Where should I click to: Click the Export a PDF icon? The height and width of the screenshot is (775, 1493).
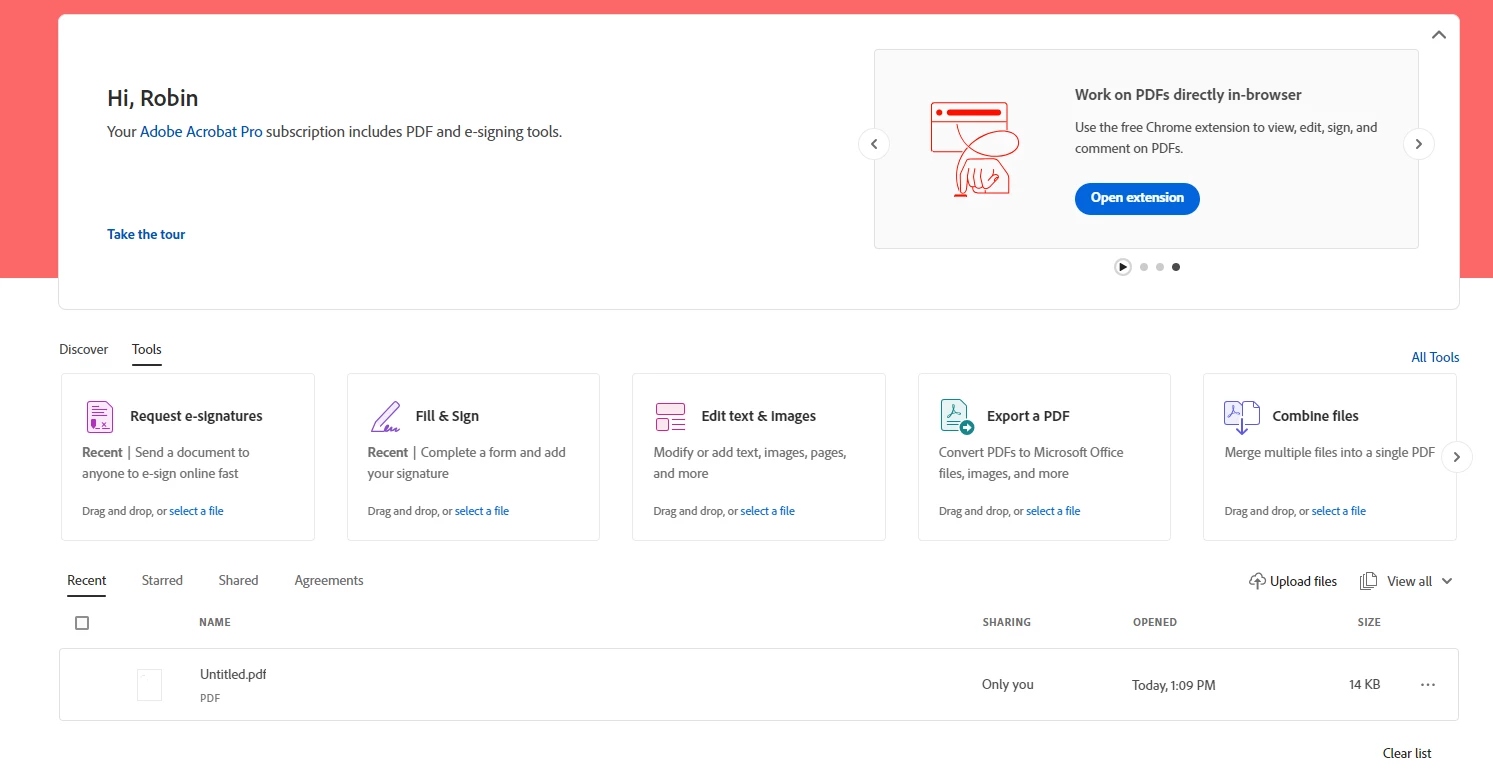(956, 416)
